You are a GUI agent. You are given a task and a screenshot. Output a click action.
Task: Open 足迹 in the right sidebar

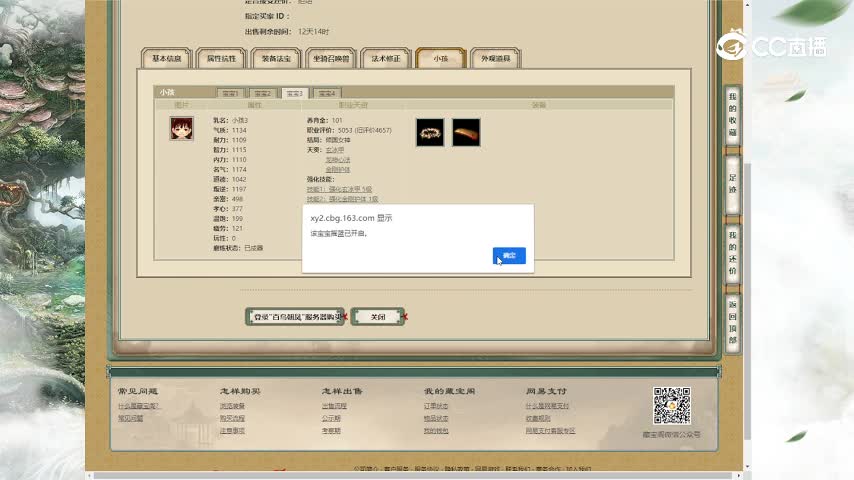pyautogui.click(x=733, y=184)
